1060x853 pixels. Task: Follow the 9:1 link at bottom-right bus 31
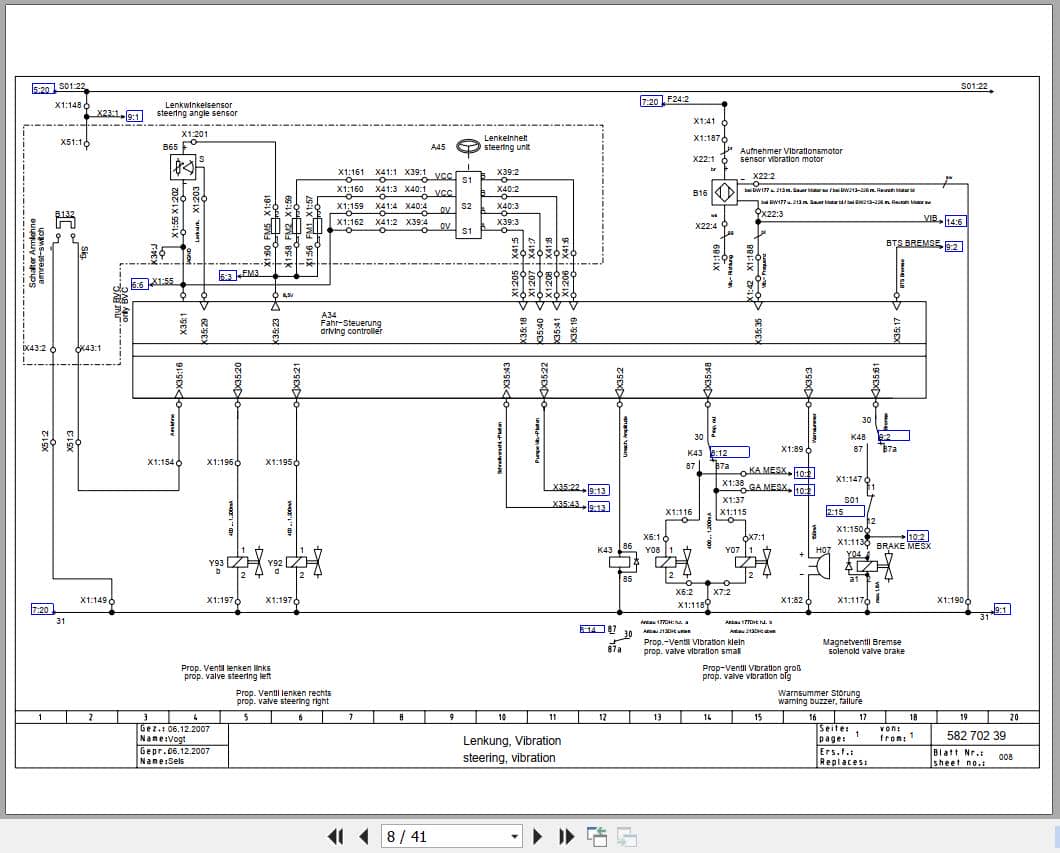(x=1001, y=609)
